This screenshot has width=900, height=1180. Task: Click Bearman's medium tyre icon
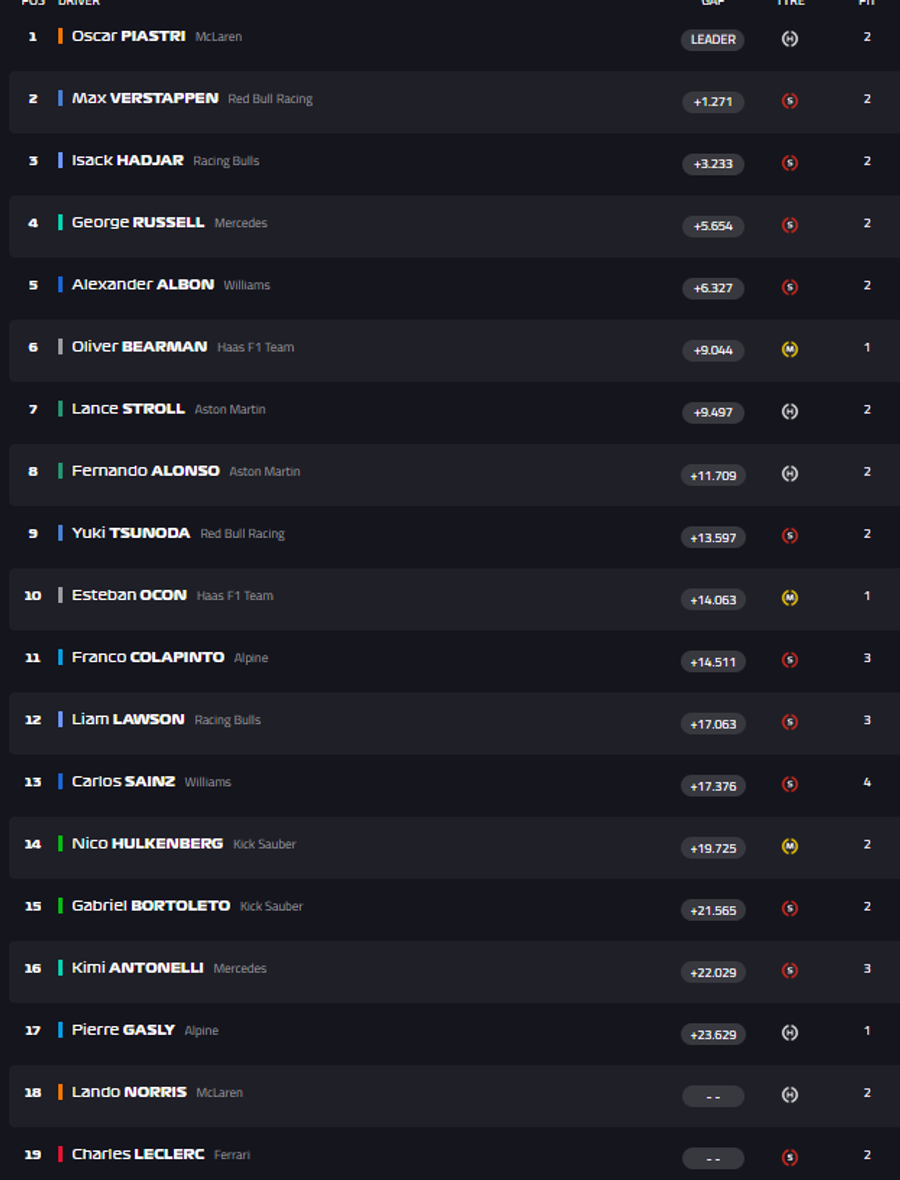click(x=789, y=349)
